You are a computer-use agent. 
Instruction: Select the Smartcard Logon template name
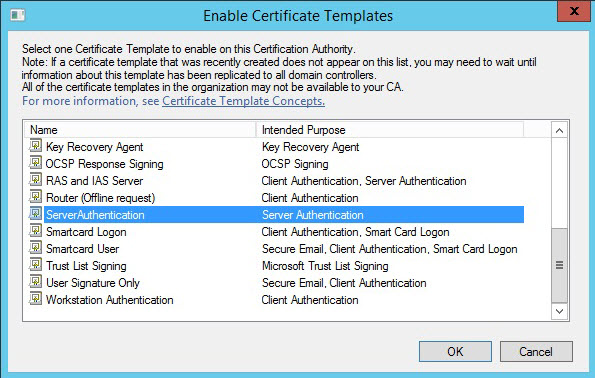point(86,232)
